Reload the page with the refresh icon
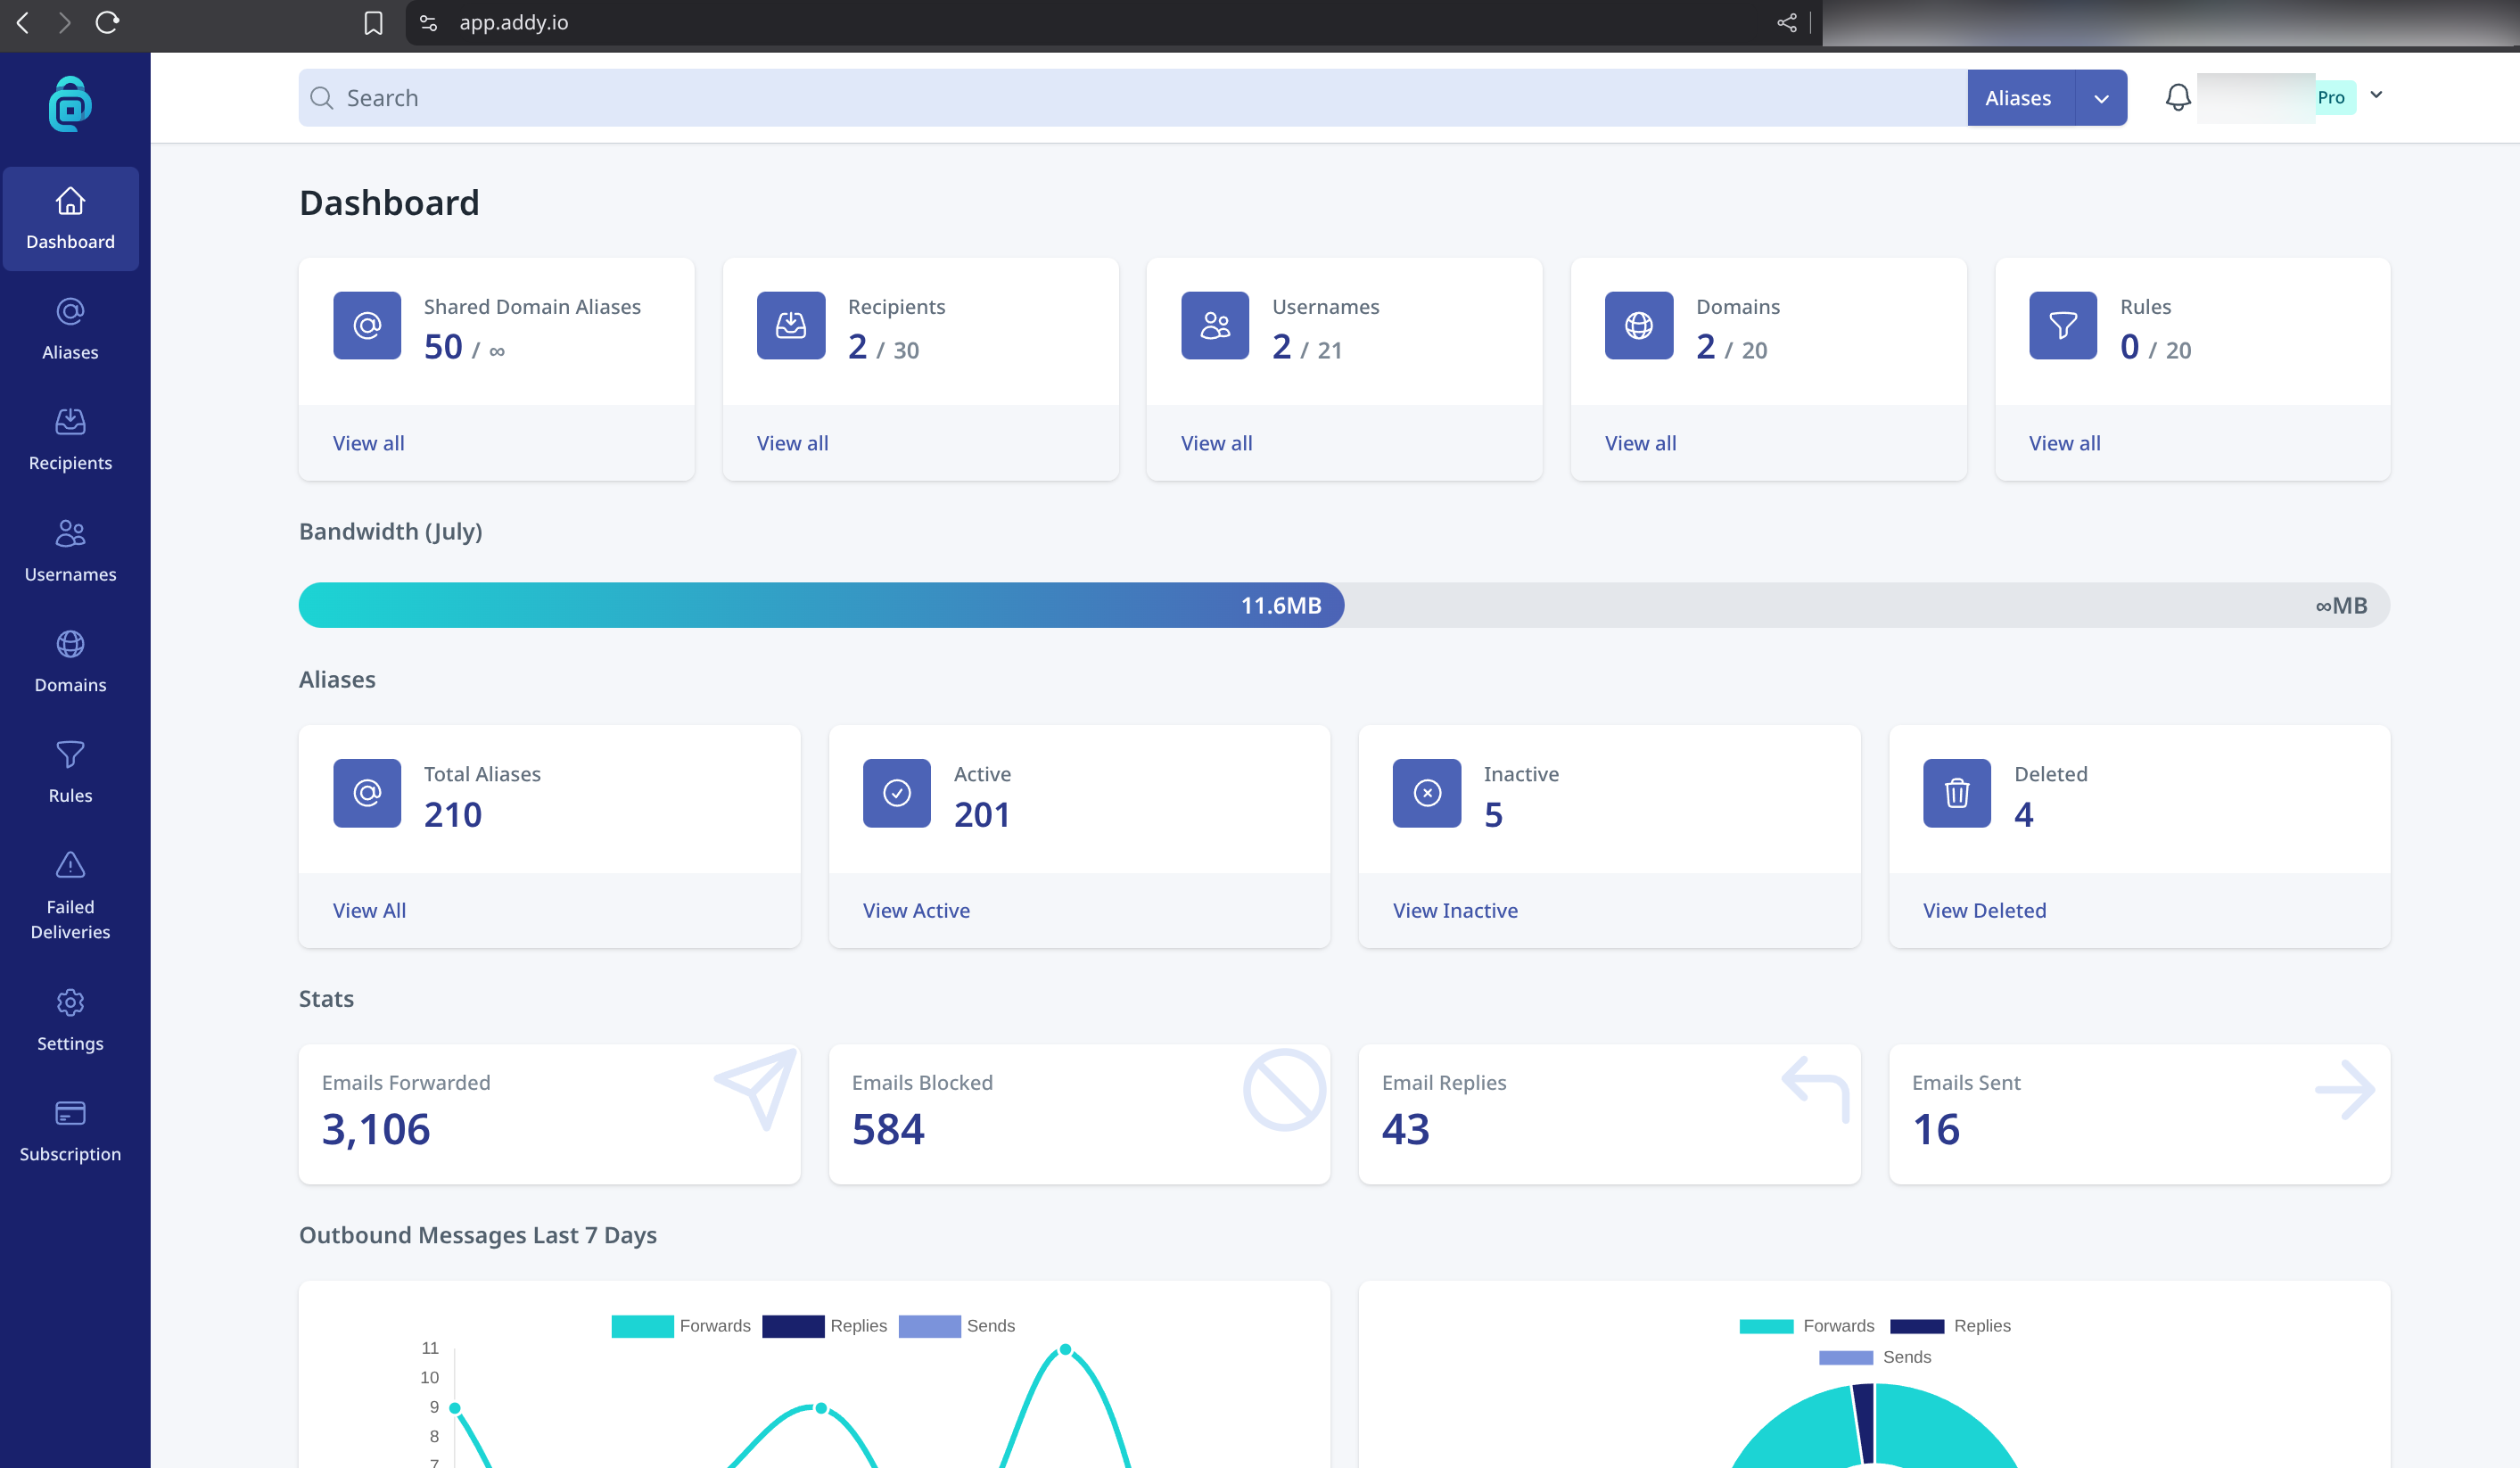This screenshot has height=1468, width=2520. (x=107, y=22)
